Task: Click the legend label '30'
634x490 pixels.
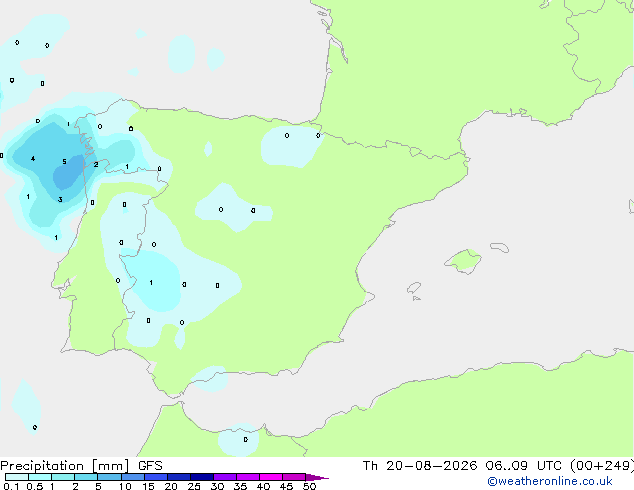Action: point(217,486)
